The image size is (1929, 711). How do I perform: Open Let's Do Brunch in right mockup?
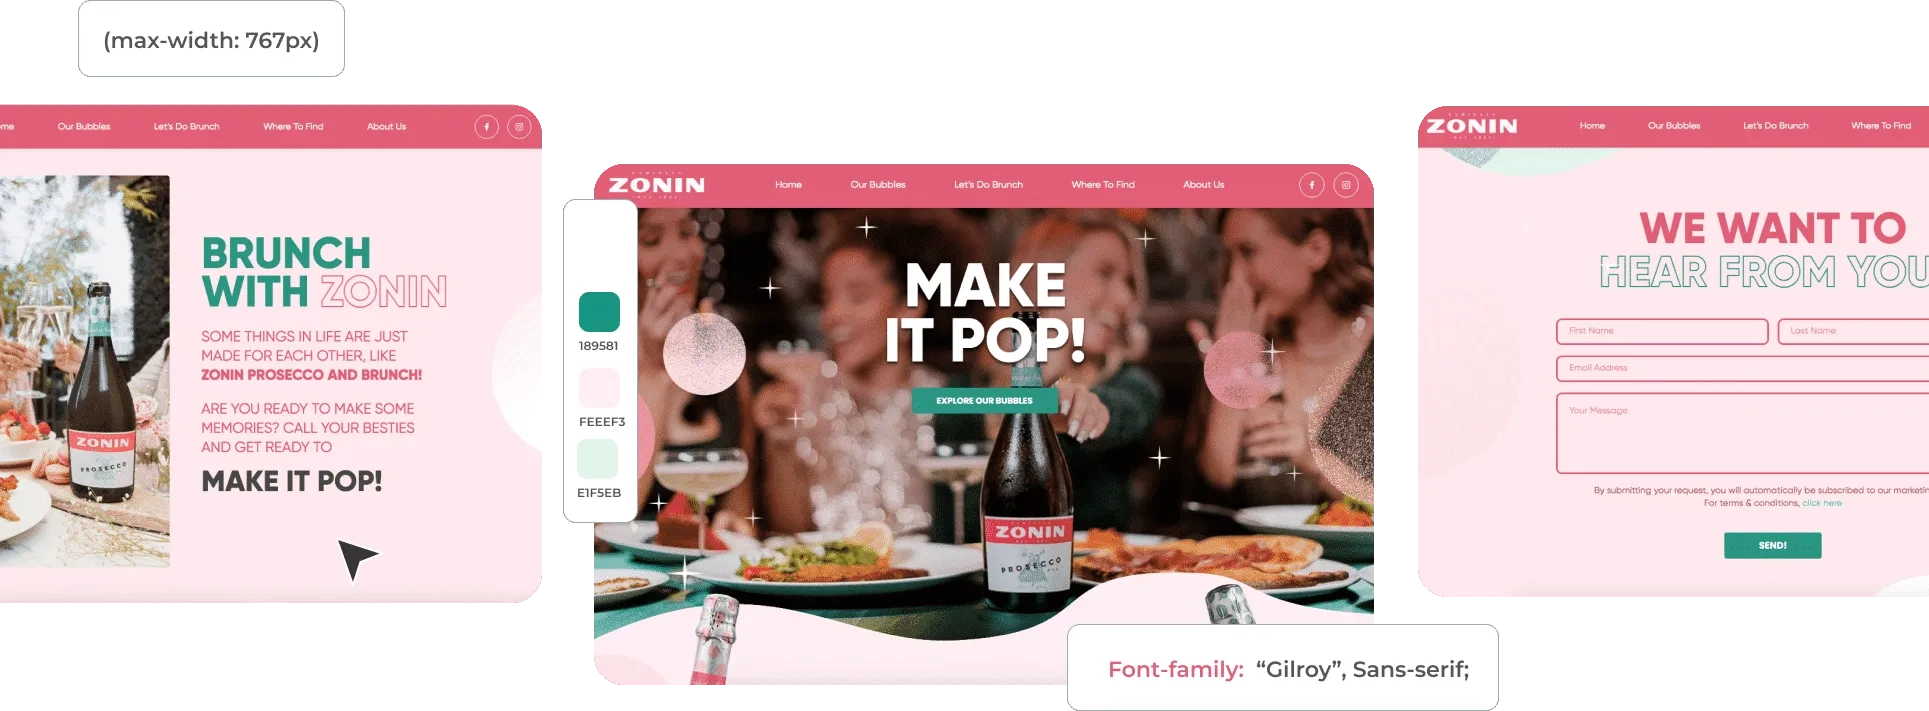coord(1775,126)
